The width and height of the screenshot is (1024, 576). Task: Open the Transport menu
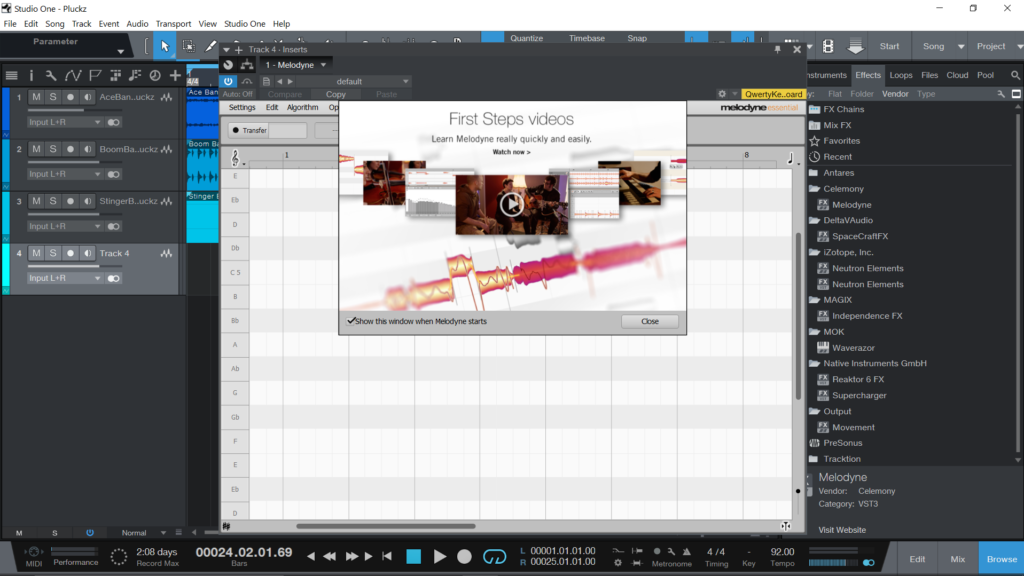[x=173, y=24]
